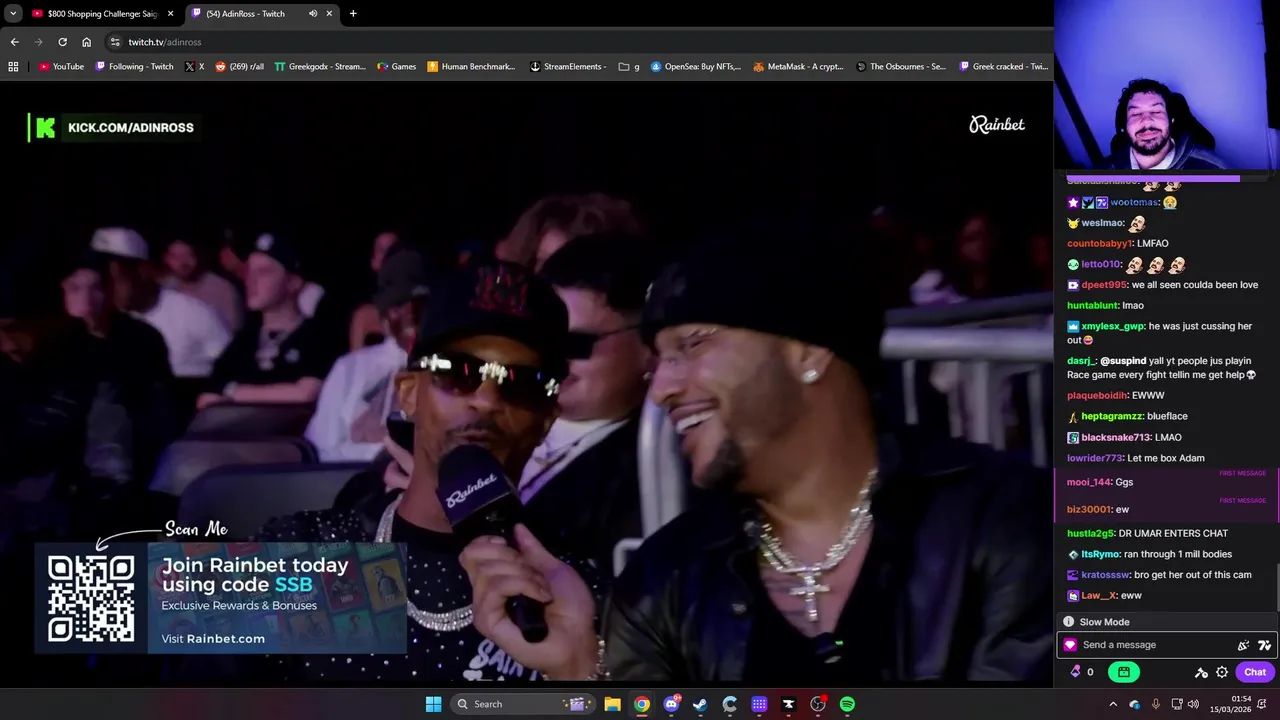Viewport: 1280px width, 720px height.
Task: Show hidden system tray icons
Action: coord(1113,704)
